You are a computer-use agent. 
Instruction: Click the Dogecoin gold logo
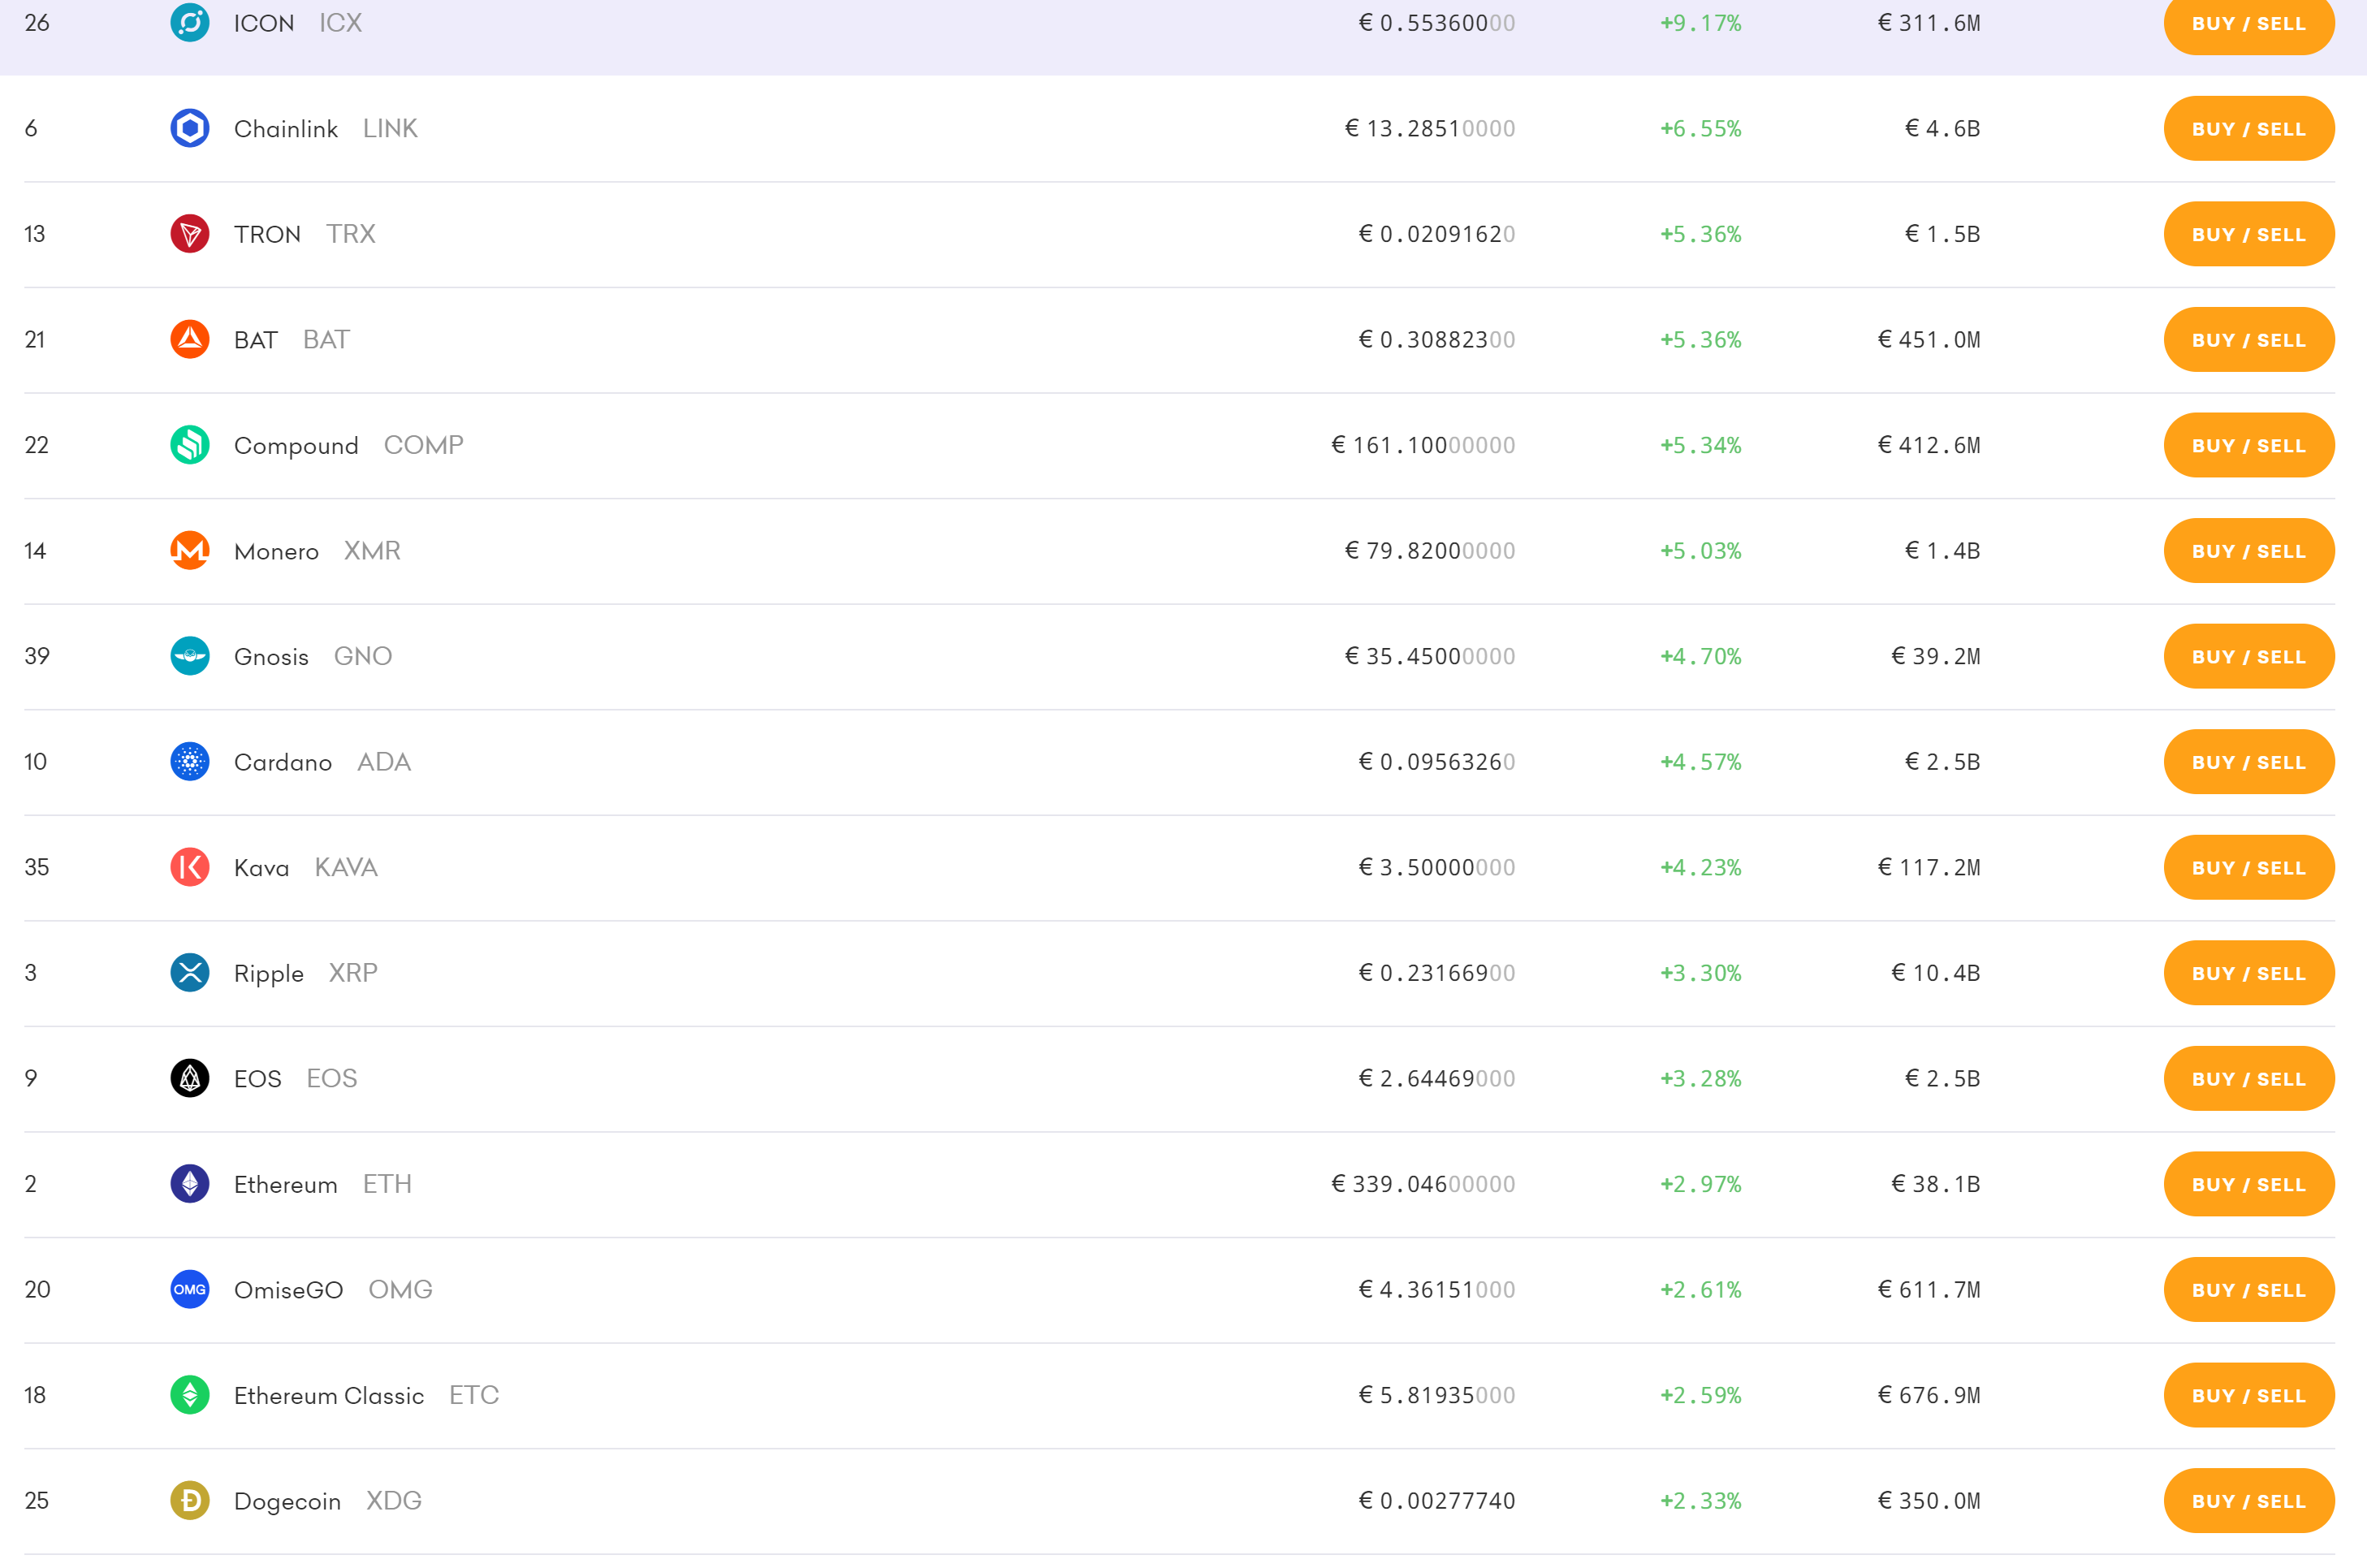coord(190,1501)
